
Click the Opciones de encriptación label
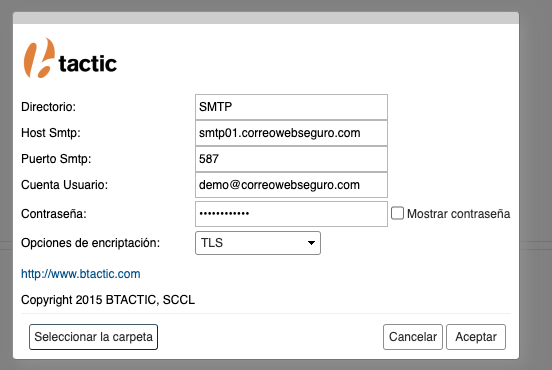[90, 243]
